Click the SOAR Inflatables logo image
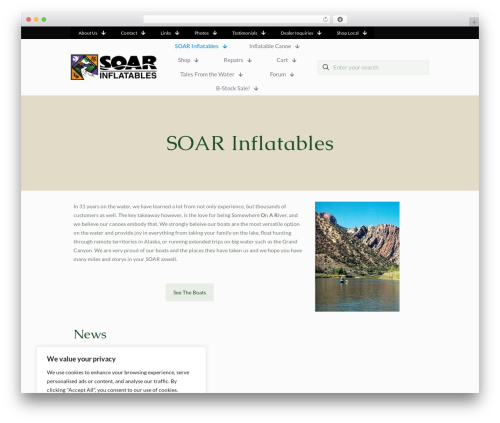 [x=114, y=67]
